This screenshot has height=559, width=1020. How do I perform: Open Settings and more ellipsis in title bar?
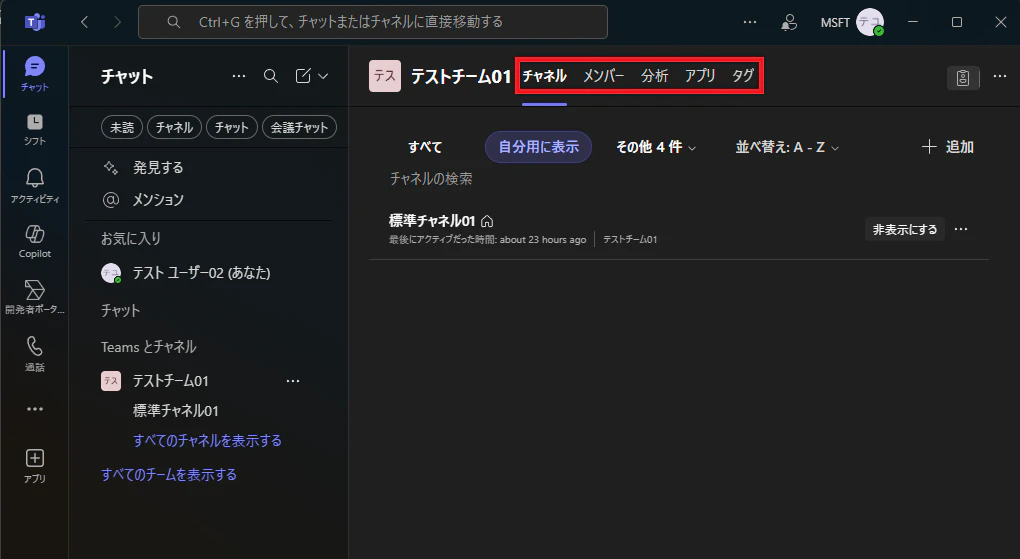[x=750, y=22]
